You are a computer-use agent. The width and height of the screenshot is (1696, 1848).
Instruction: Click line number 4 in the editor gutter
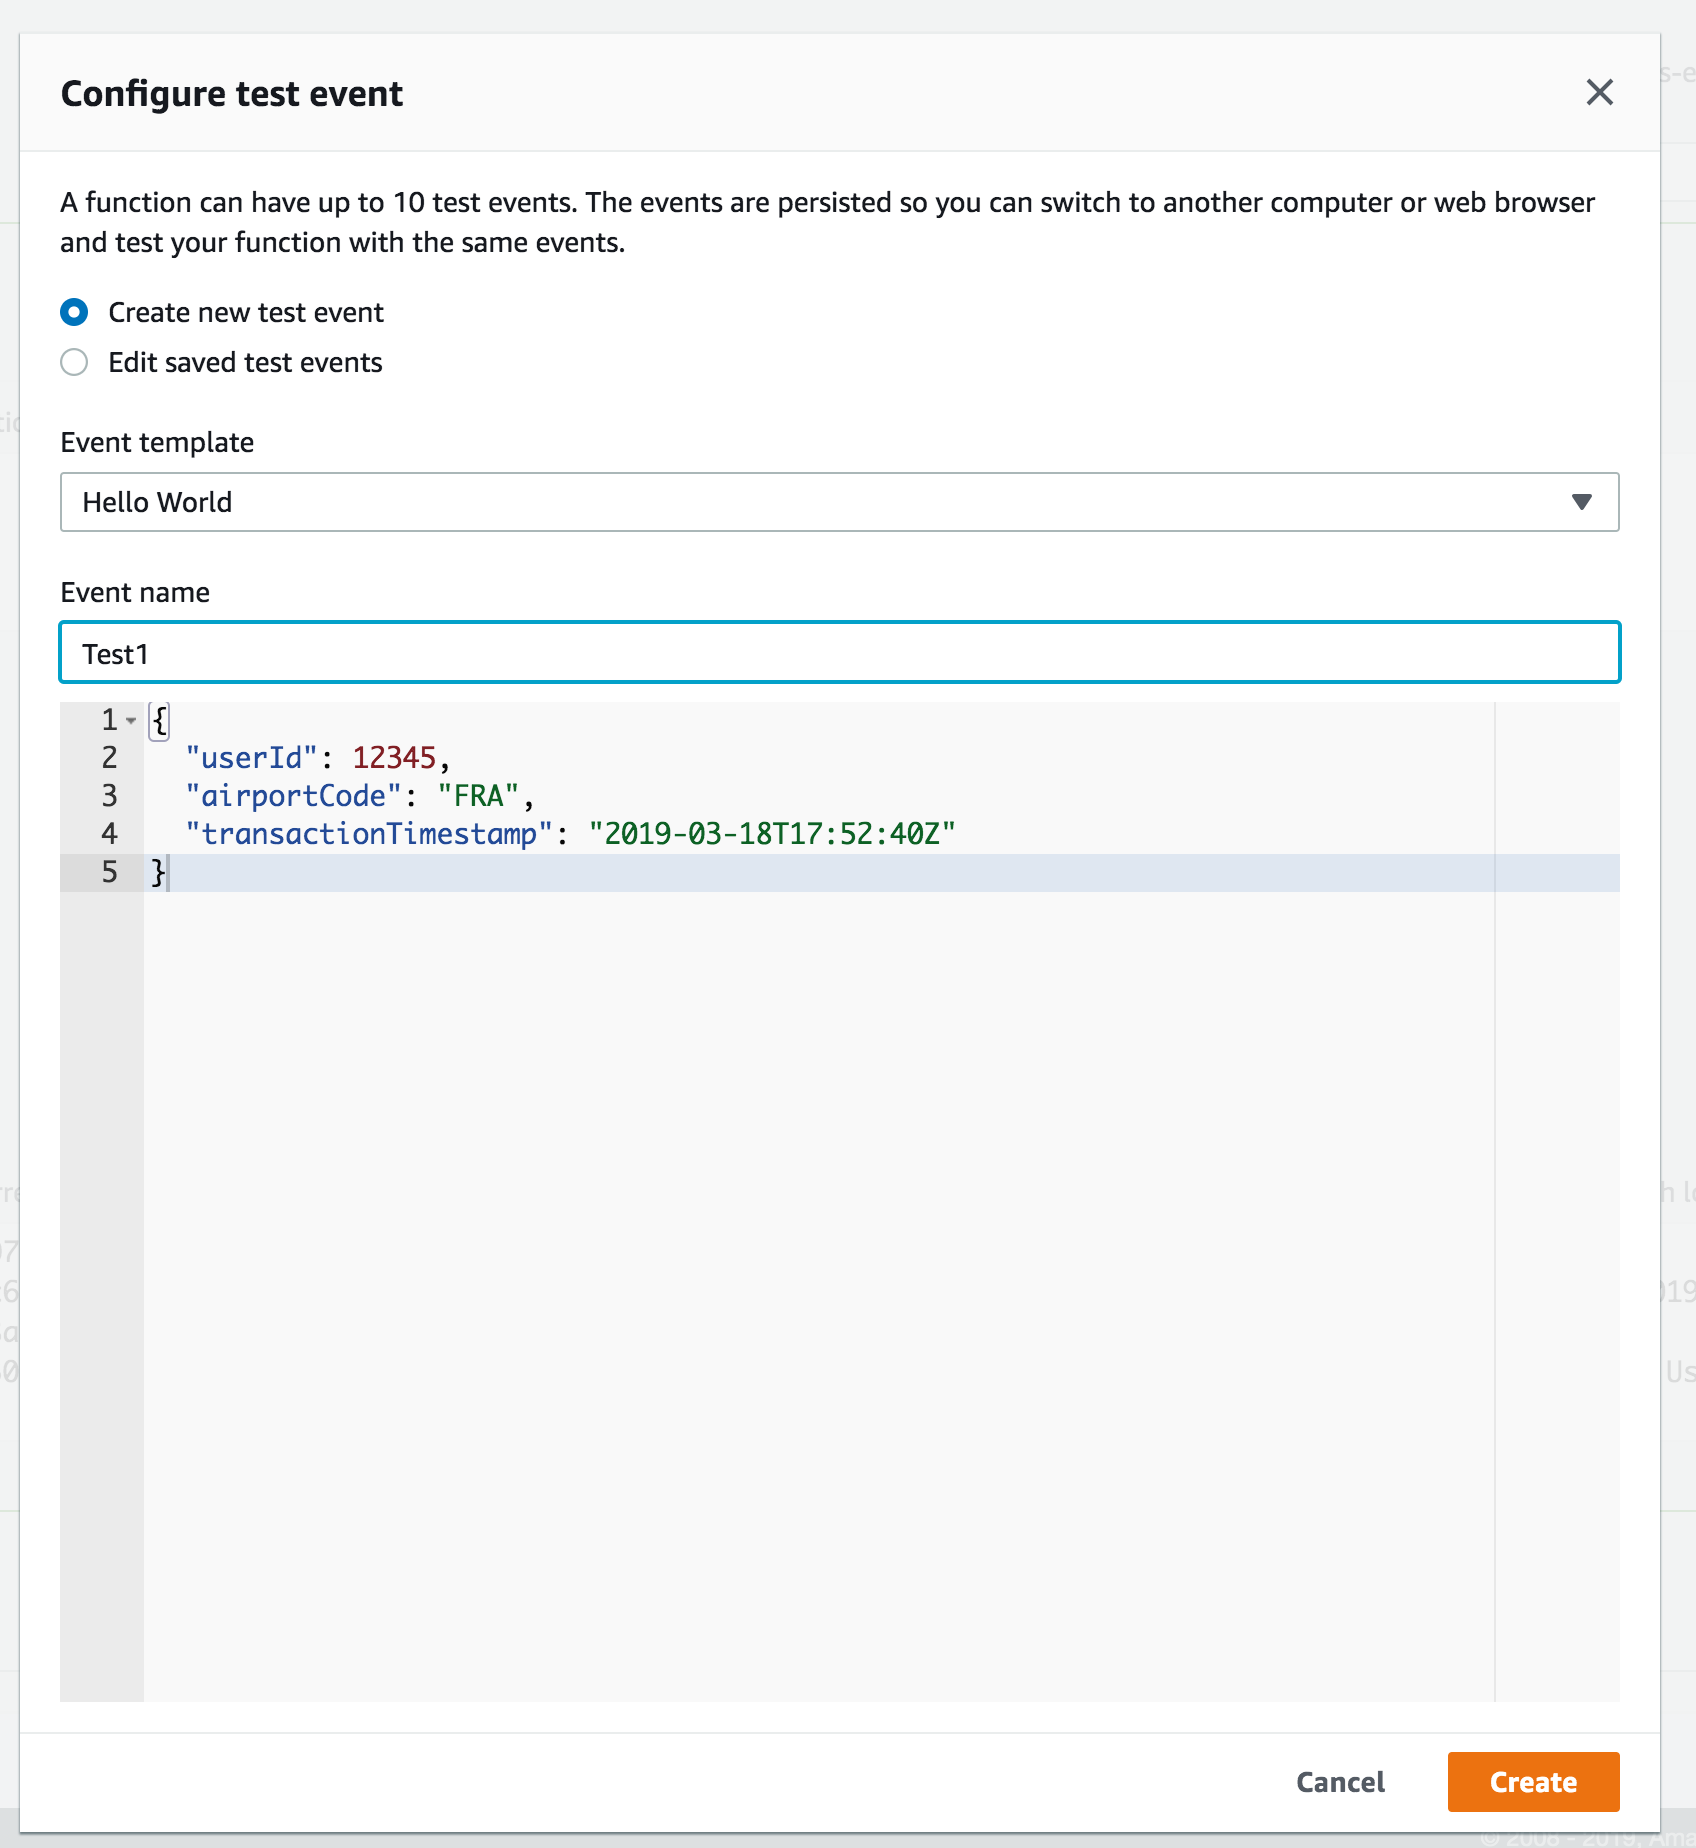click(x=110, y=834)
